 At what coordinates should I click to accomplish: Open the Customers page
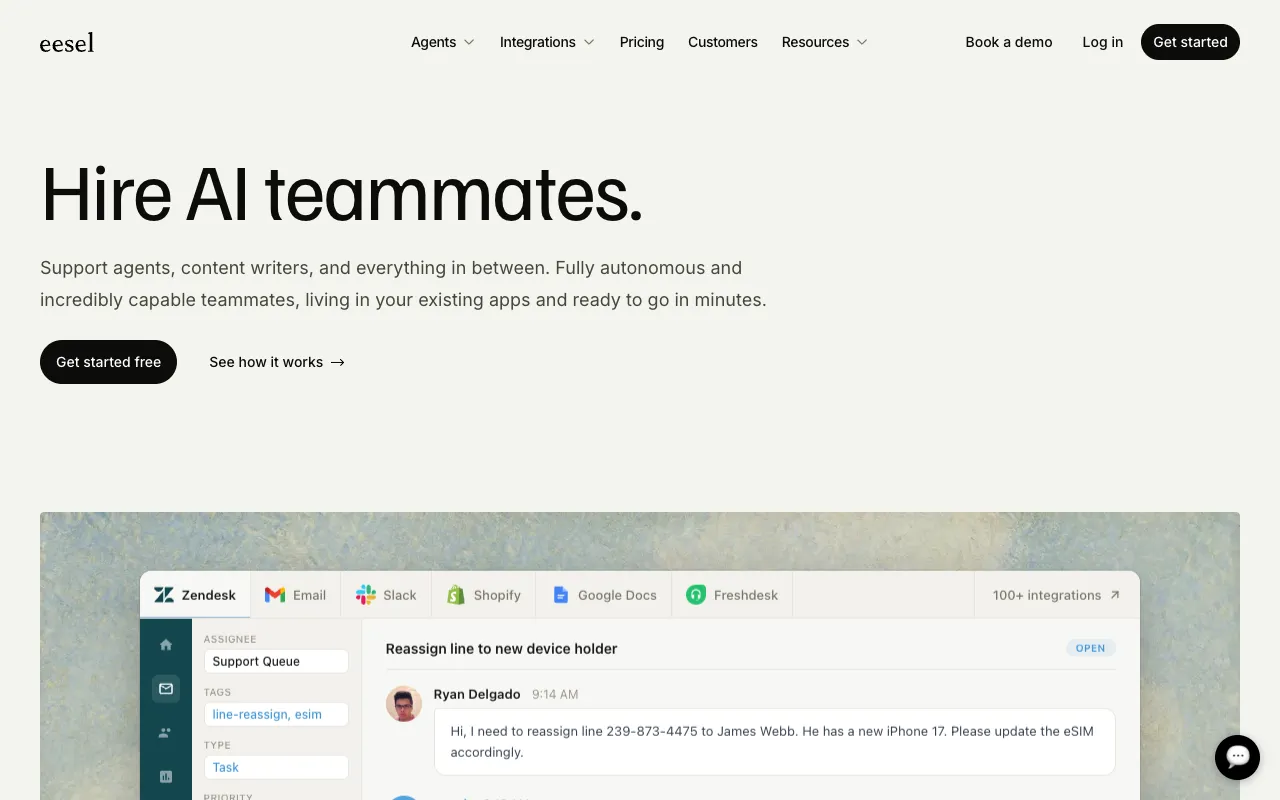tap(723, 42)
